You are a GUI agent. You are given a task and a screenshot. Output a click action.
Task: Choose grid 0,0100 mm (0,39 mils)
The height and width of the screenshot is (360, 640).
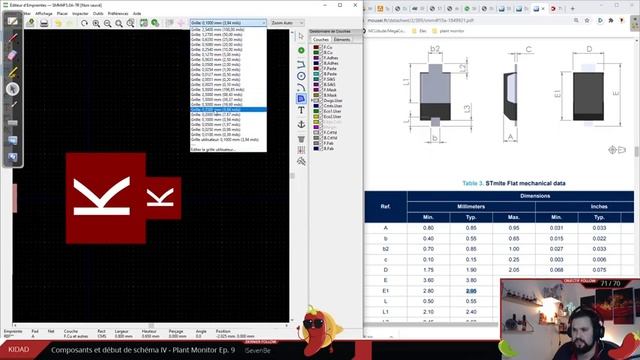pos(228,135)
